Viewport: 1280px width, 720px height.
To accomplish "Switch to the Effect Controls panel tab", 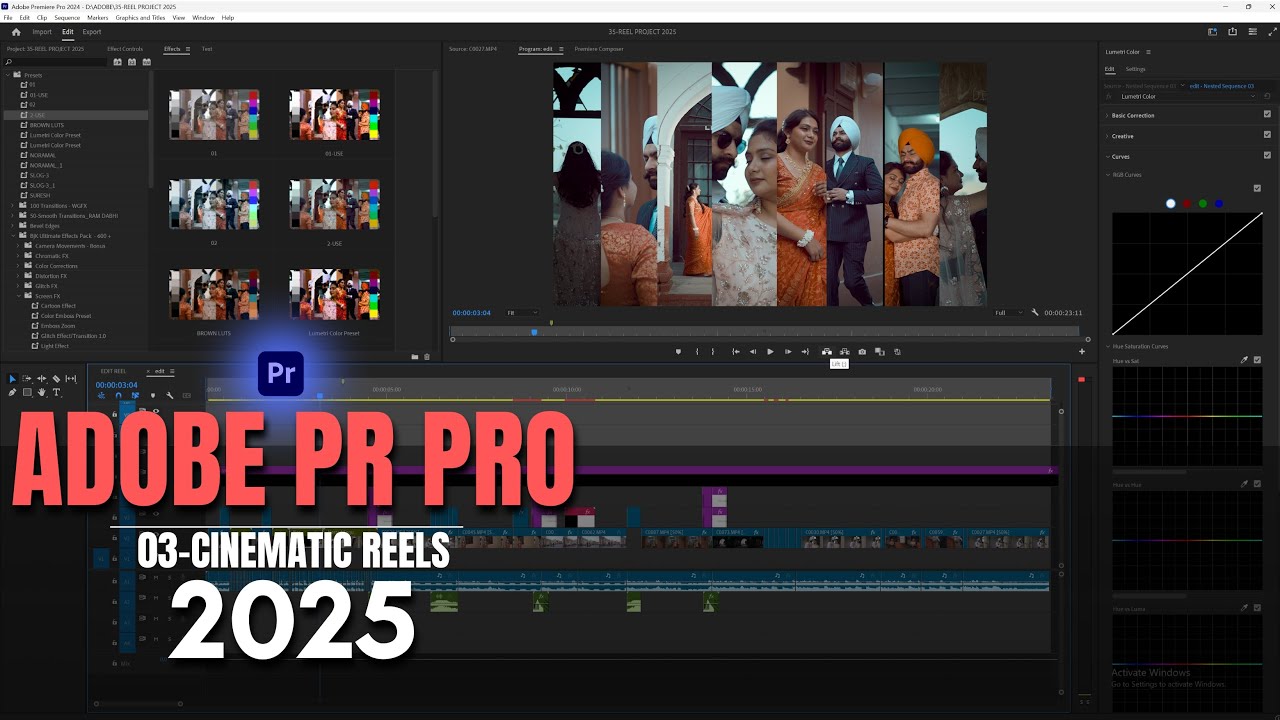I will 125,49.
